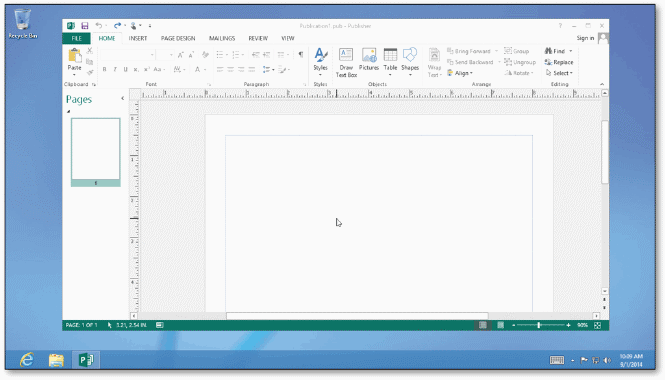
Task: Open Internet Explorer from the taskbar
Action: [x=27, y=360]
